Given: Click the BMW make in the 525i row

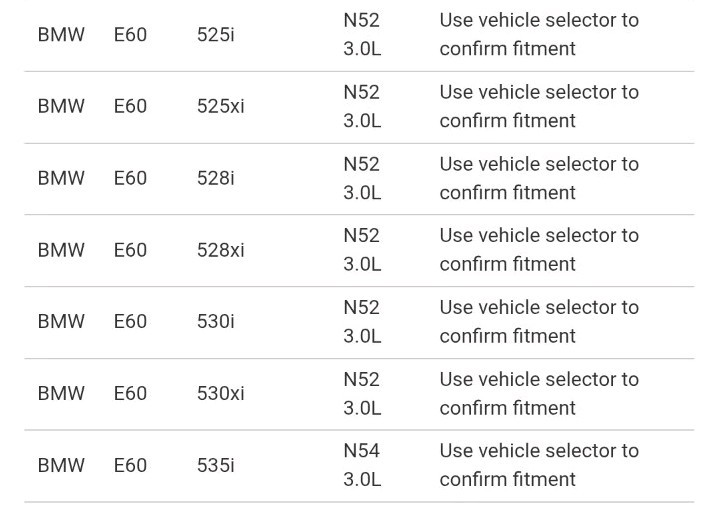Looking at the screenshot, I should [x=61, y=34].
